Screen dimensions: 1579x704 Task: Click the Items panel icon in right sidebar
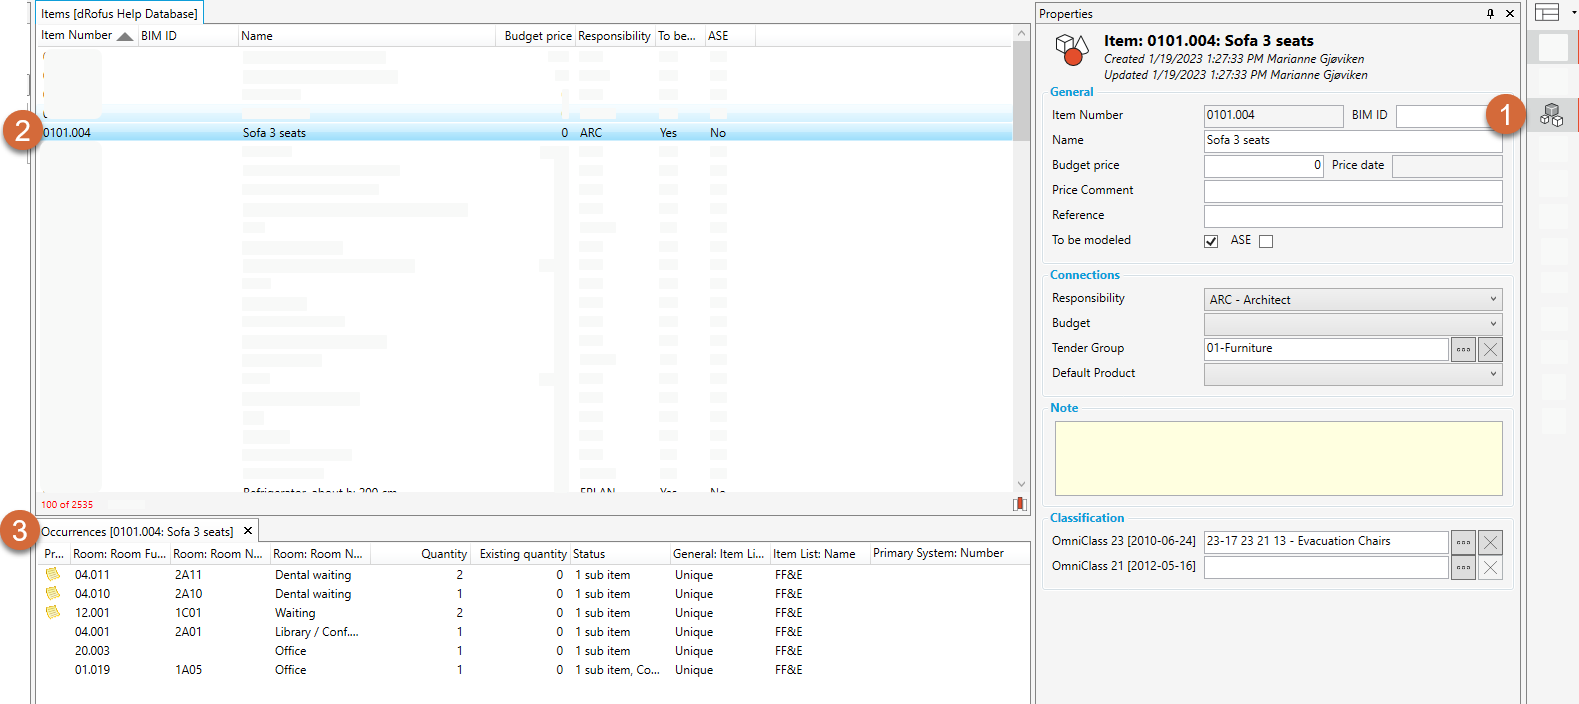click(1551, 115)
